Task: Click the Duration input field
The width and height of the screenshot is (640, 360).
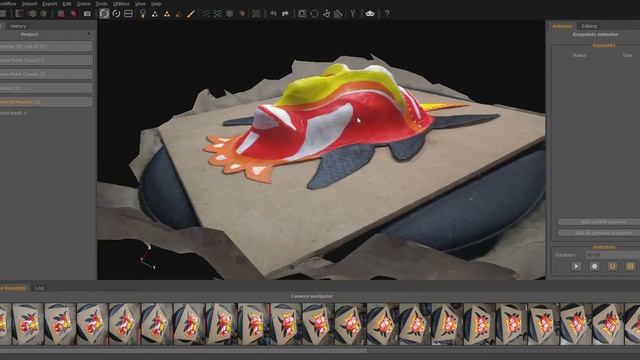Action: tap(613, 255)
